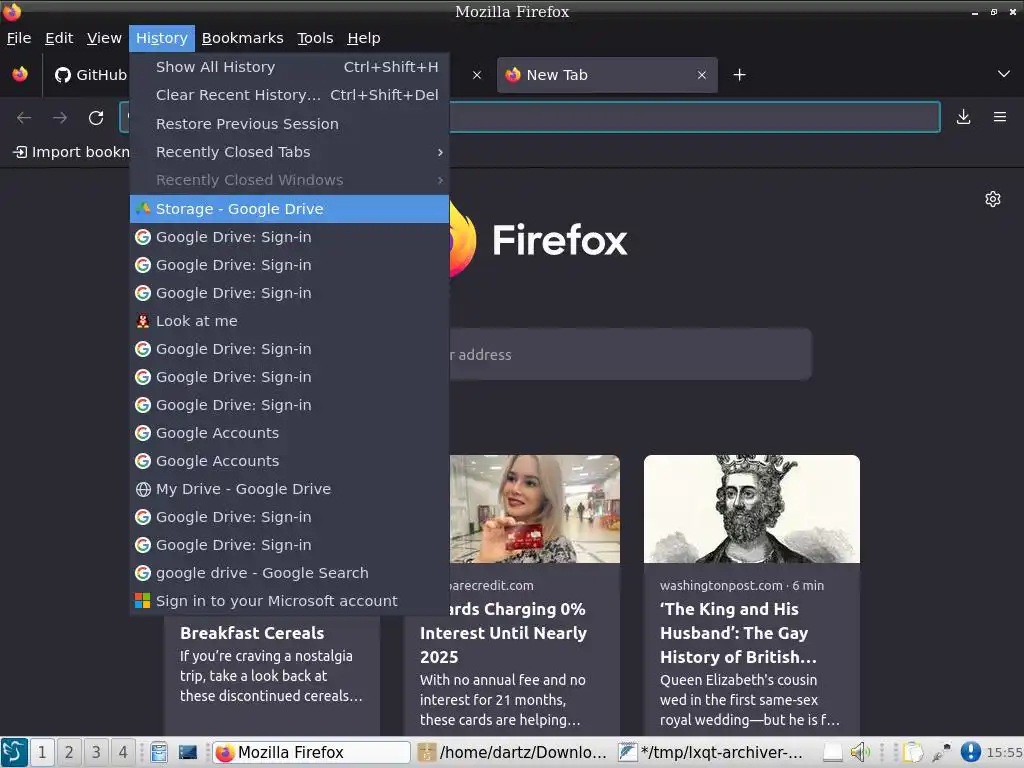
Task: Open the Help menu
Action: (364, 39)
